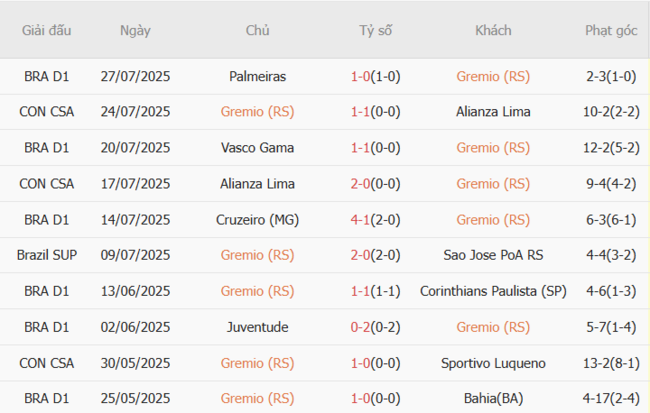
Task: Click corner stat 10-2(2-2)
Action: pyautogui.click(x=611, y=112)
